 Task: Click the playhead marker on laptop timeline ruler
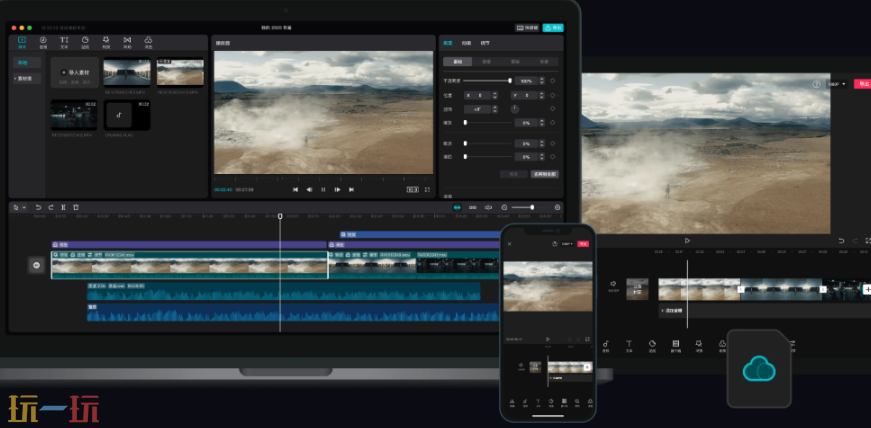click(x=280, y=216)
